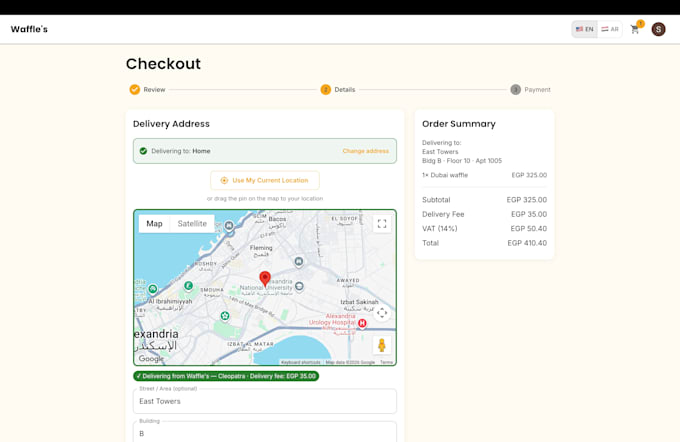Switch map to Map view

tap(154, 224)
